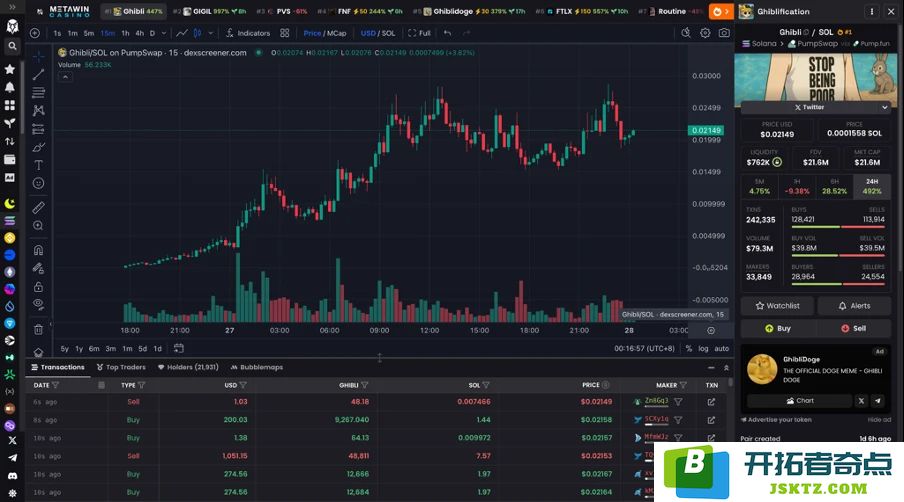The image size is (904, 502).
Task: Open the go-to-date calendar icon
Action: pos(179,348)
